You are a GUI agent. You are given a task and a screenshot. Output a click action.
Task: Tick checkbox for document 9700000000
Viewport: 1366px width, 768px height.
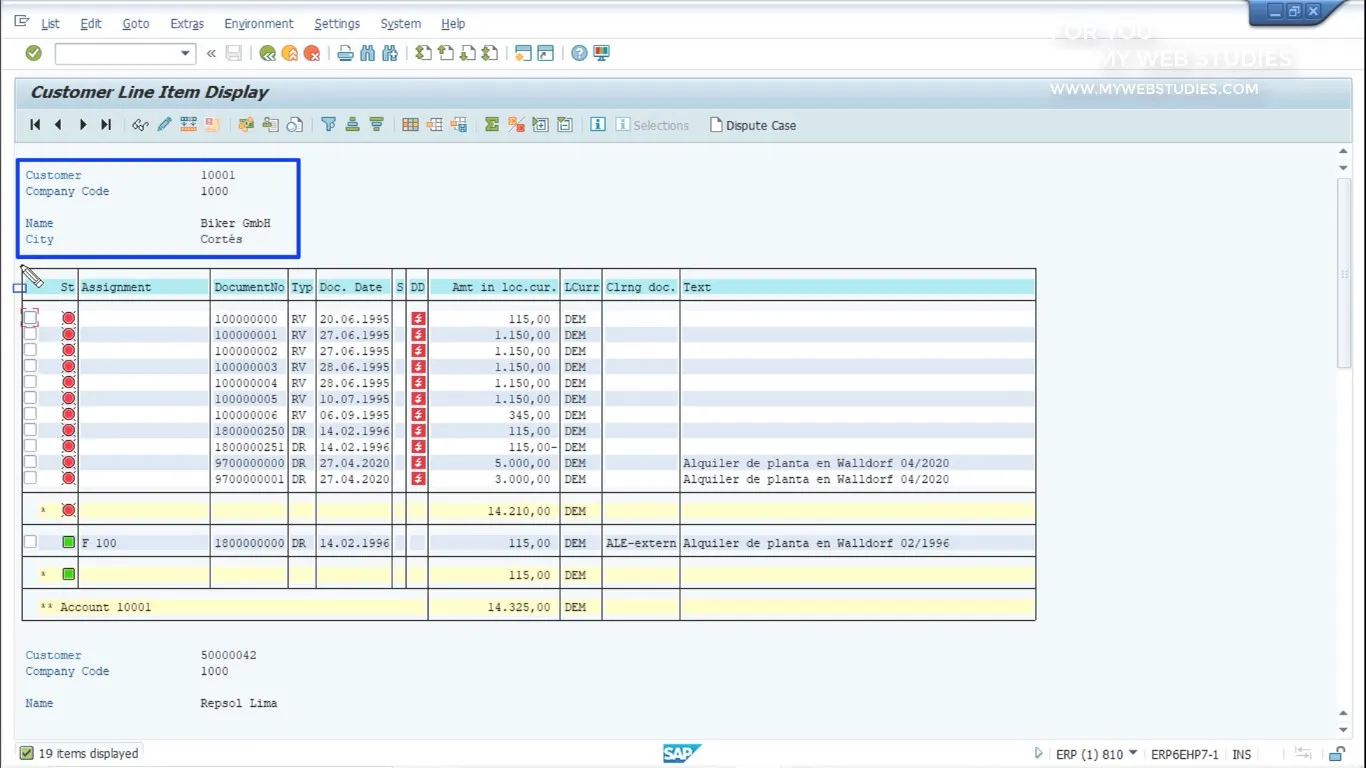pyautogui.click(x=30, y=462)
